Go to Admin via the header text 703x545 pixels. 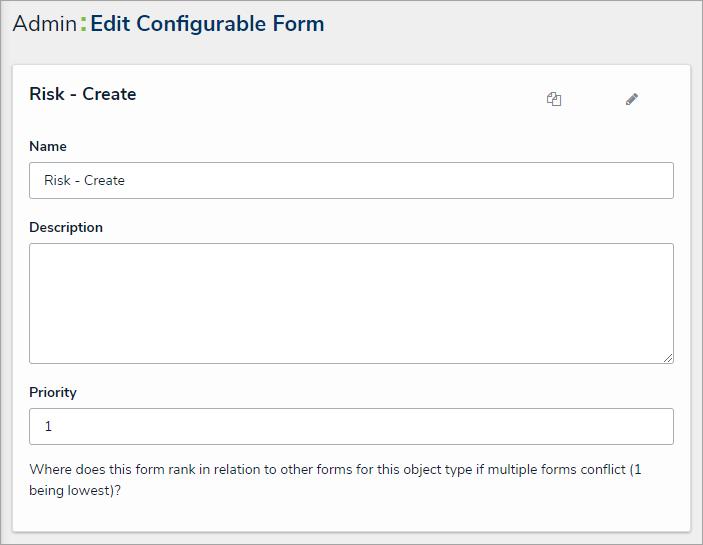pyautogui.click(x=44, y=24)
